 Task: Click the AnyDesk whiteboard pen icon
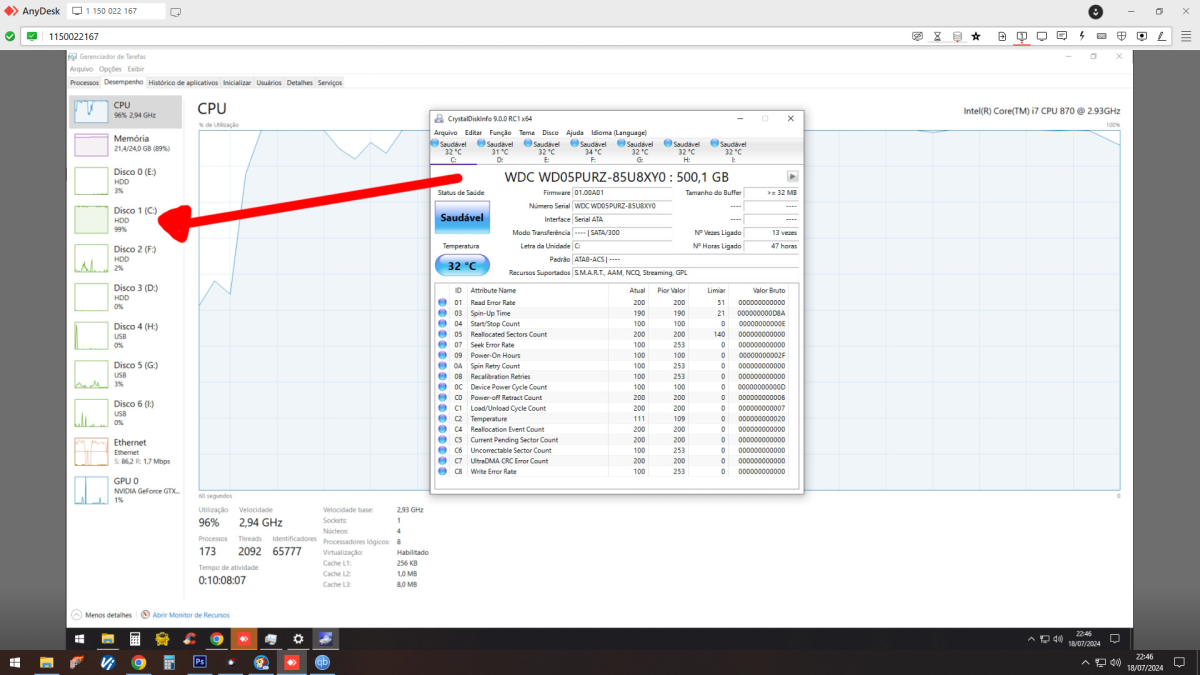coord(1161,36)
